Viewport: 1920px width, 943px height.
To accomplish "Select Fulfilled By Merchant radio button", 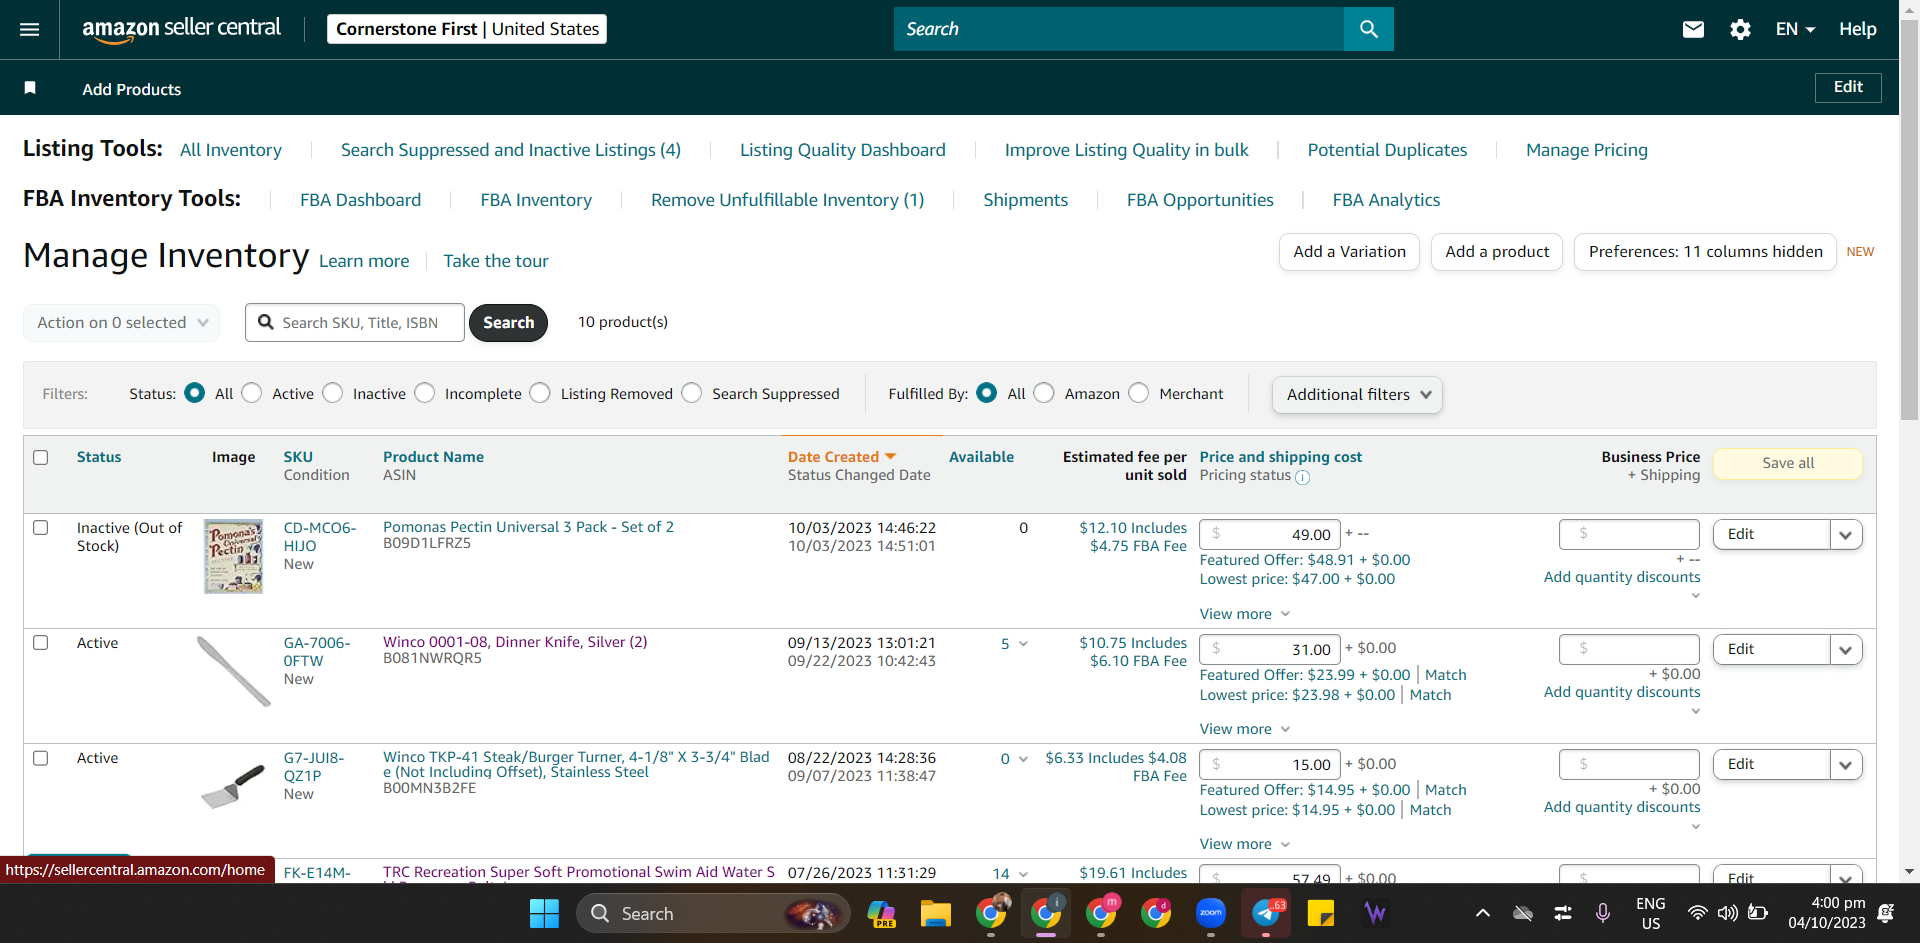I will point(1139,393).
